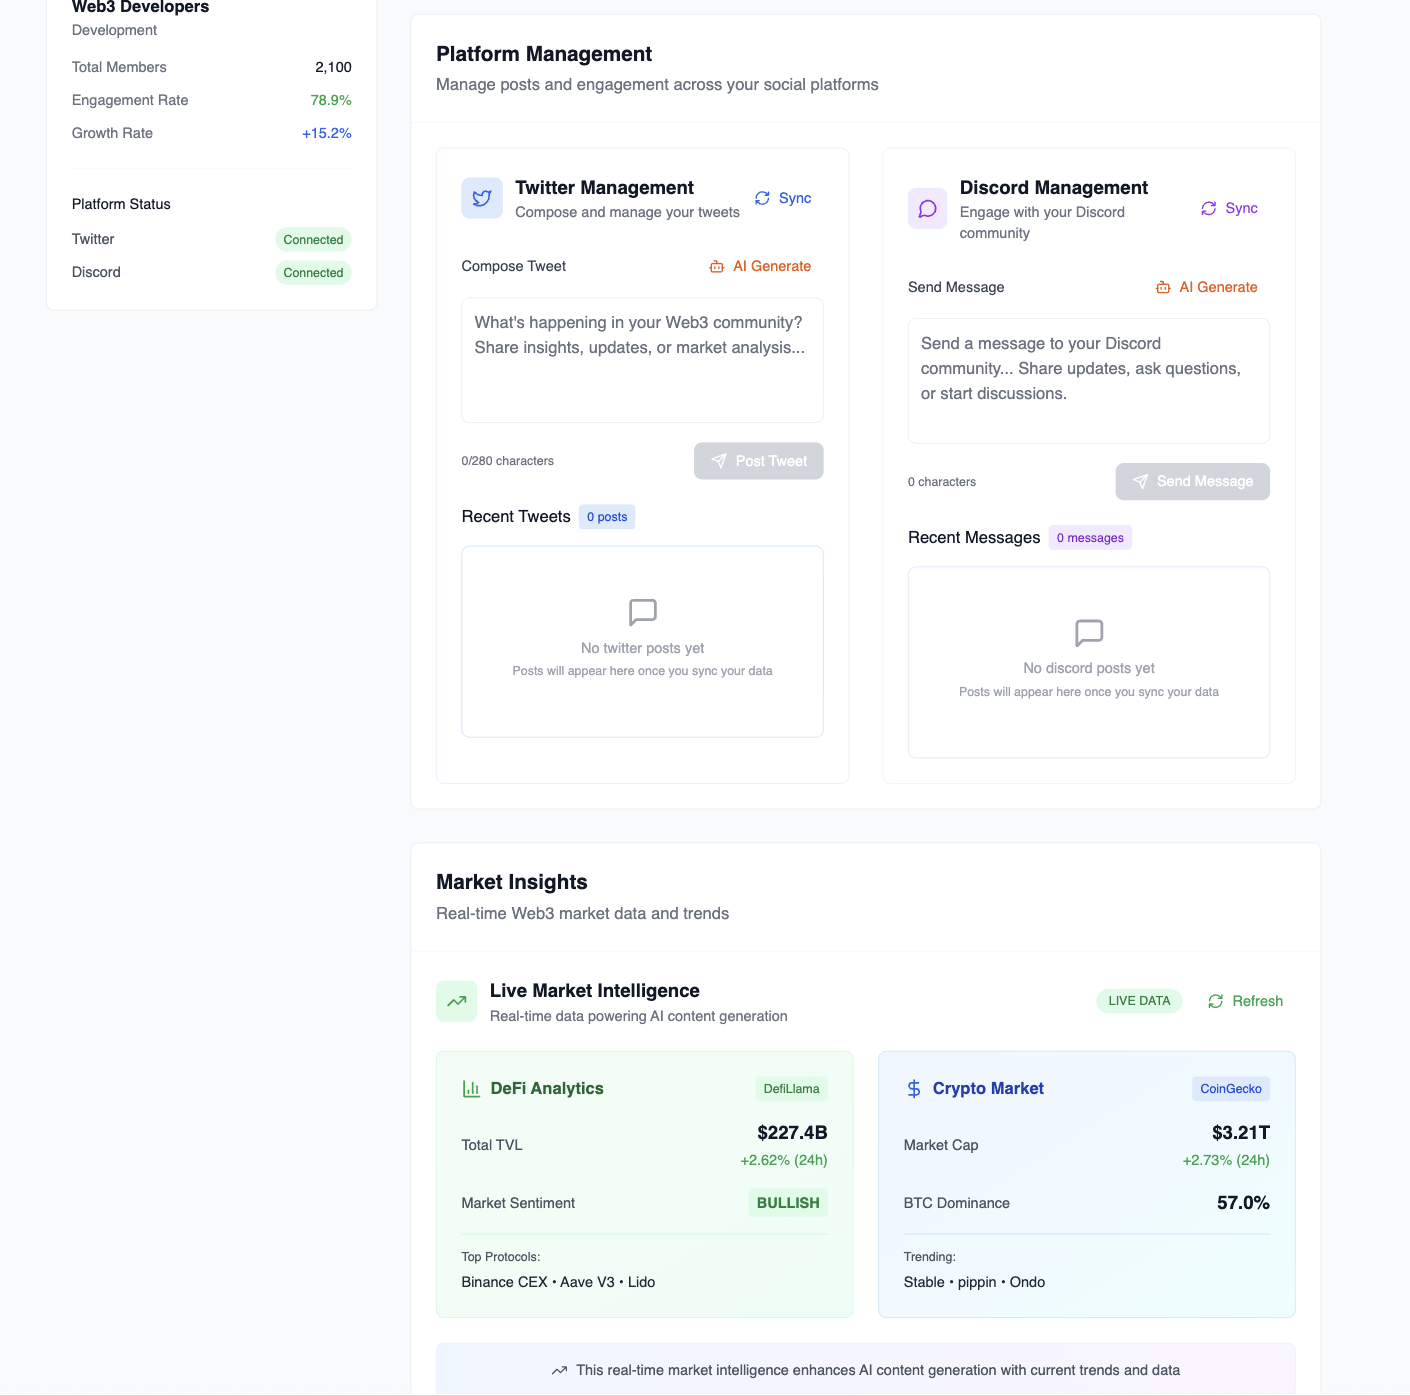1410x1396 pixels.
Task: Click the Twitter bird icon
Action: 482,198
